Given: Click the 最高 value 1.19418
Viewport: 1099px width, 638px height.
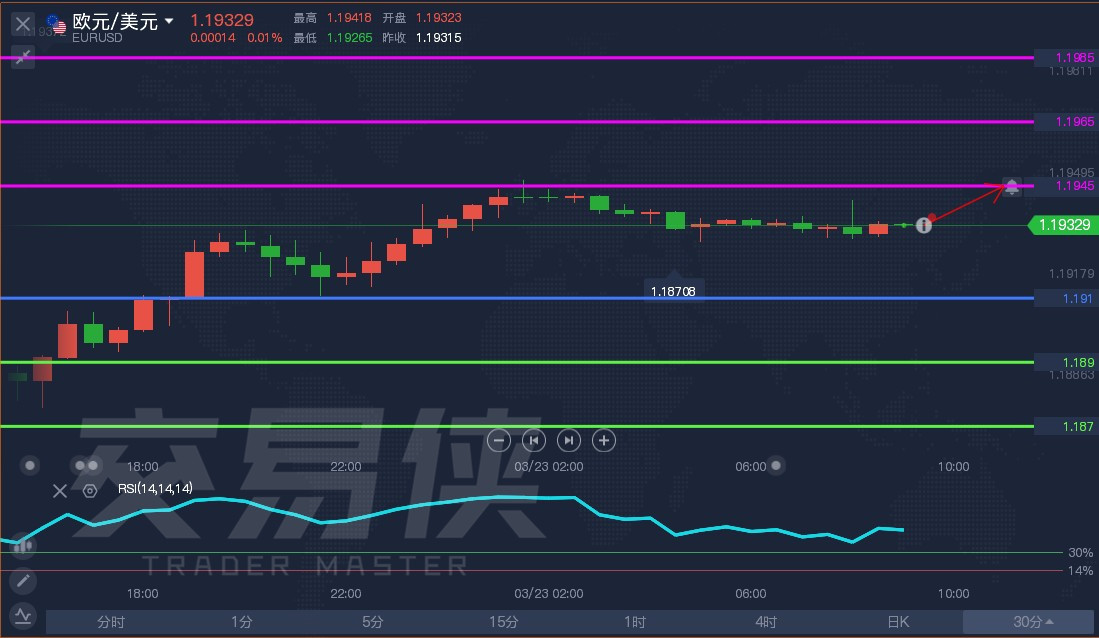Looking at the screenshot, I should (x=349, y=18).
